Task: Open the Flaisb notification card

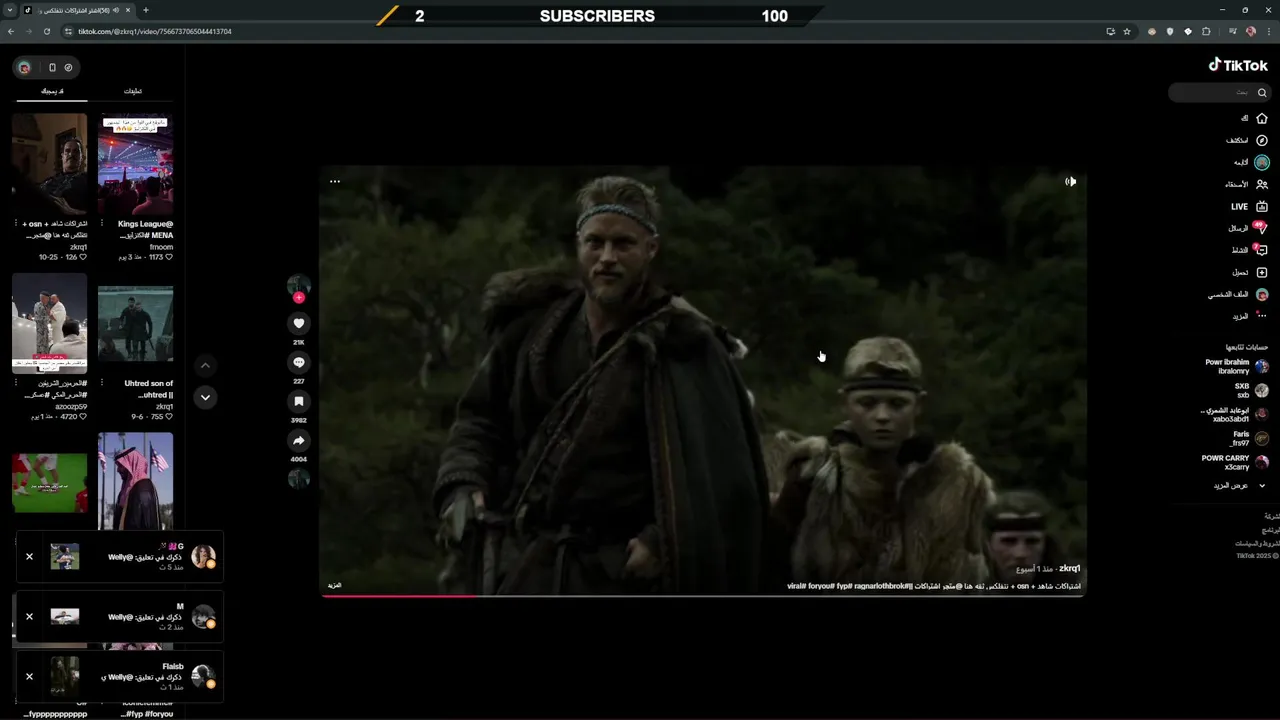Action: tap(120, 676)
